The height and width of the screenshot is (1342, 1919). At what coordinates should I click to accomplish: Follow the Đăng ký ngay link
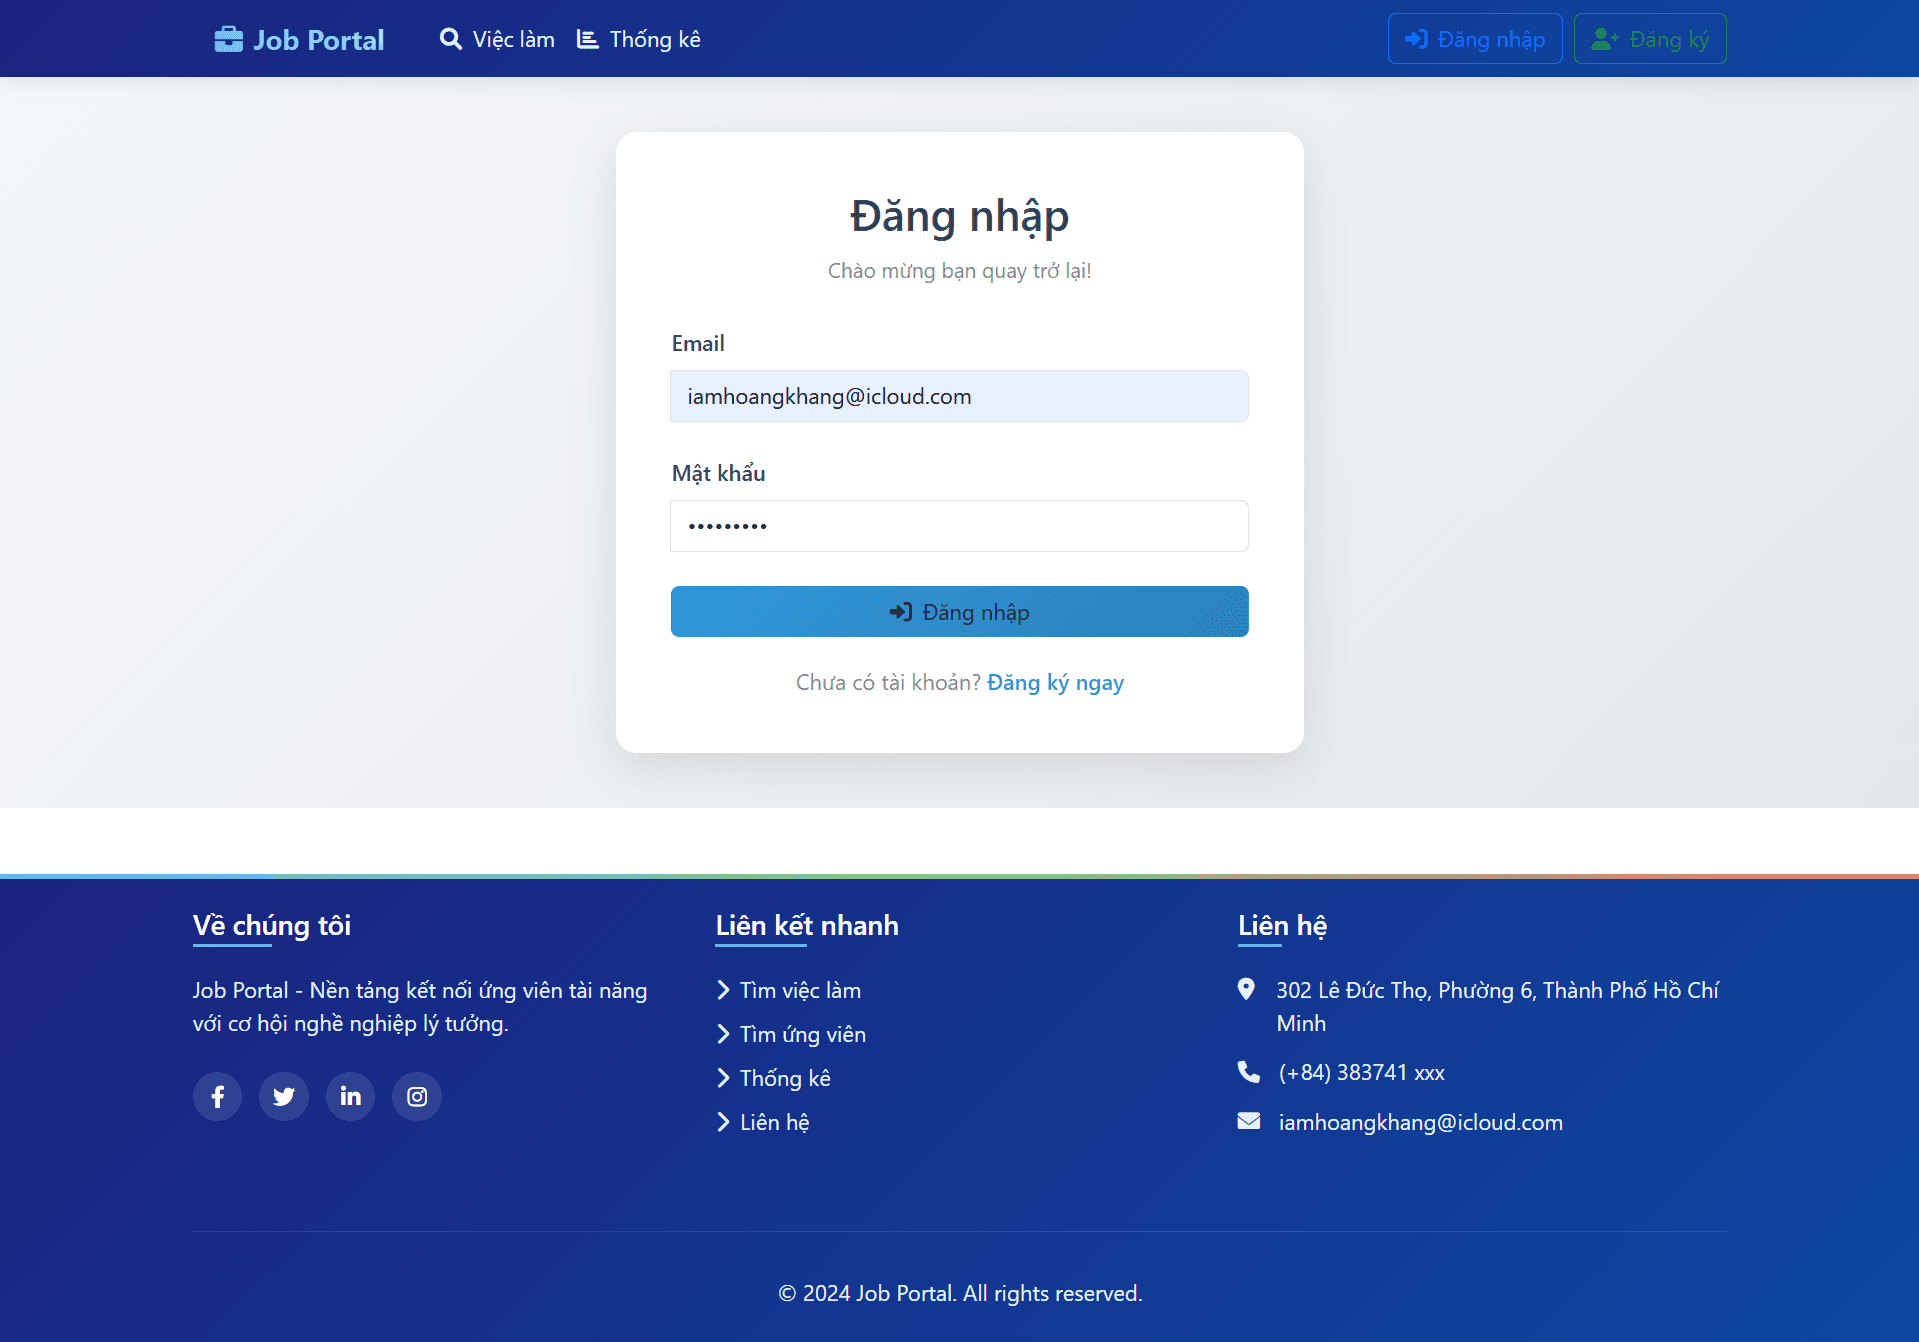(x=1055, y=682)
